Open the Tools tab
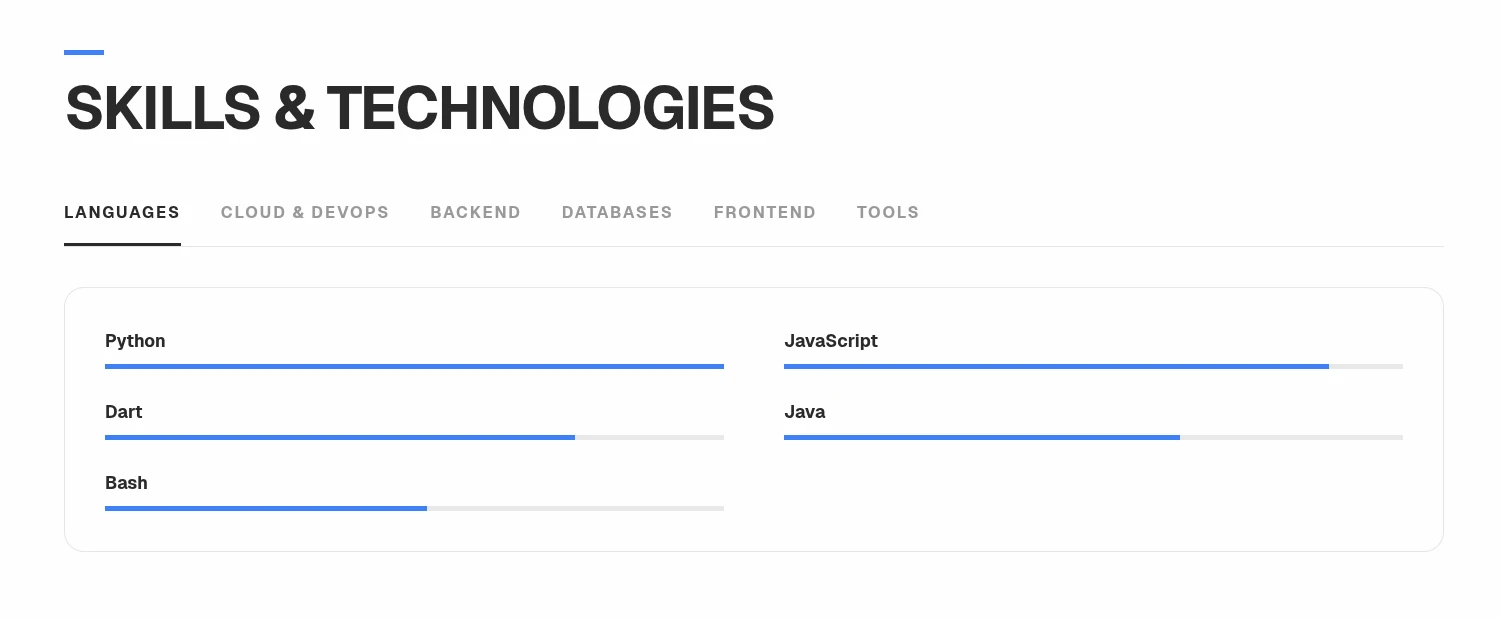Viewport: 1500px width, 619px height. pyautogui.click(x=888, y=212)
